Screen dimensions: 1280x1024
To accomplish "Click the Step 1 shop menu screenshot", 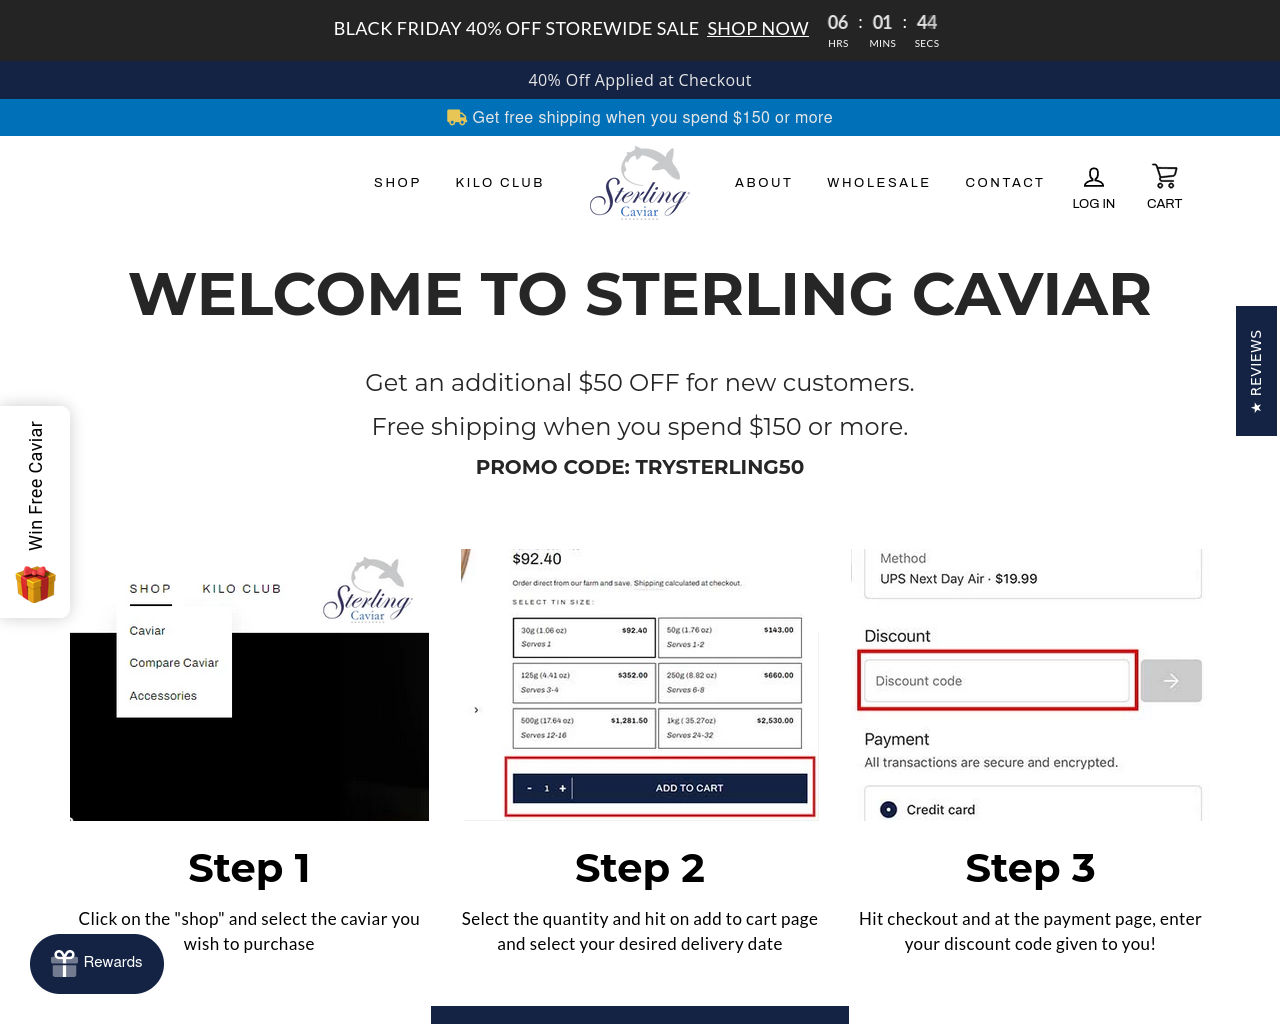I will tap(249, 685).
